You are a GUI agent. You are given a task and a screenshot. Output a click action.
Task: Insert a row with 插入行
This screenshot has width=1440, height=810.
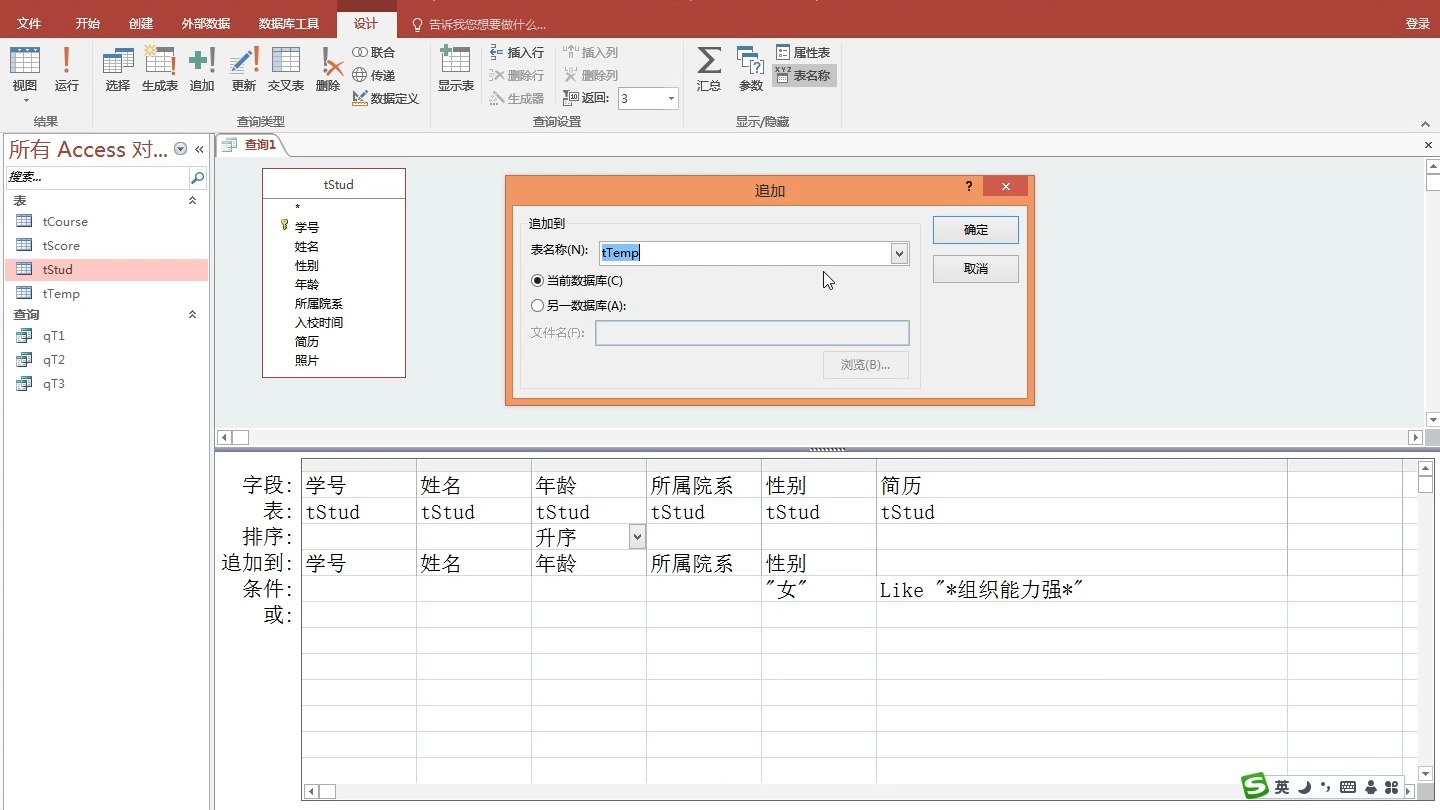(x=517, y=52)
